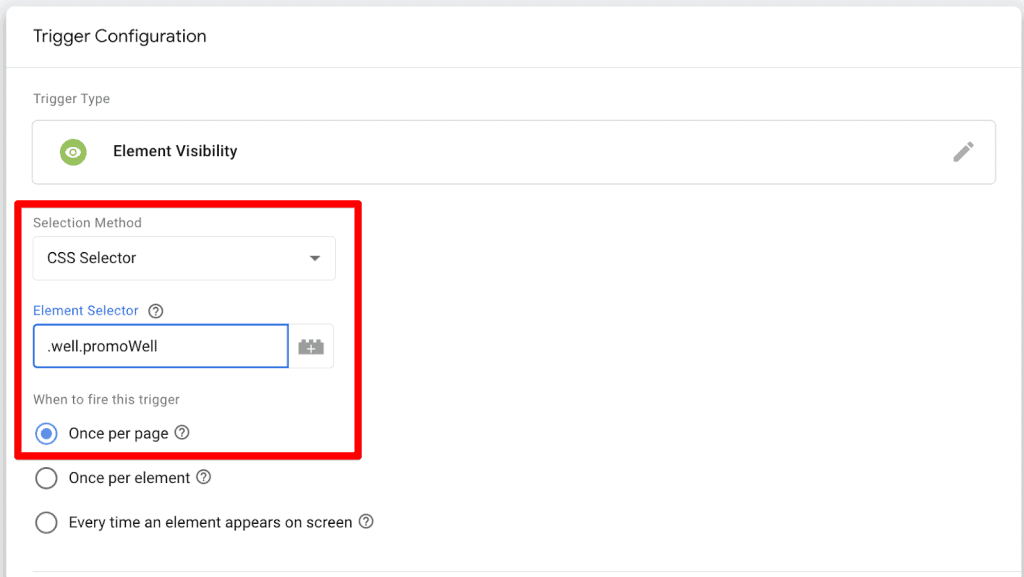Click the Trigger Type section label
This screenshot has height=577, width=1024.
[71, 99]
